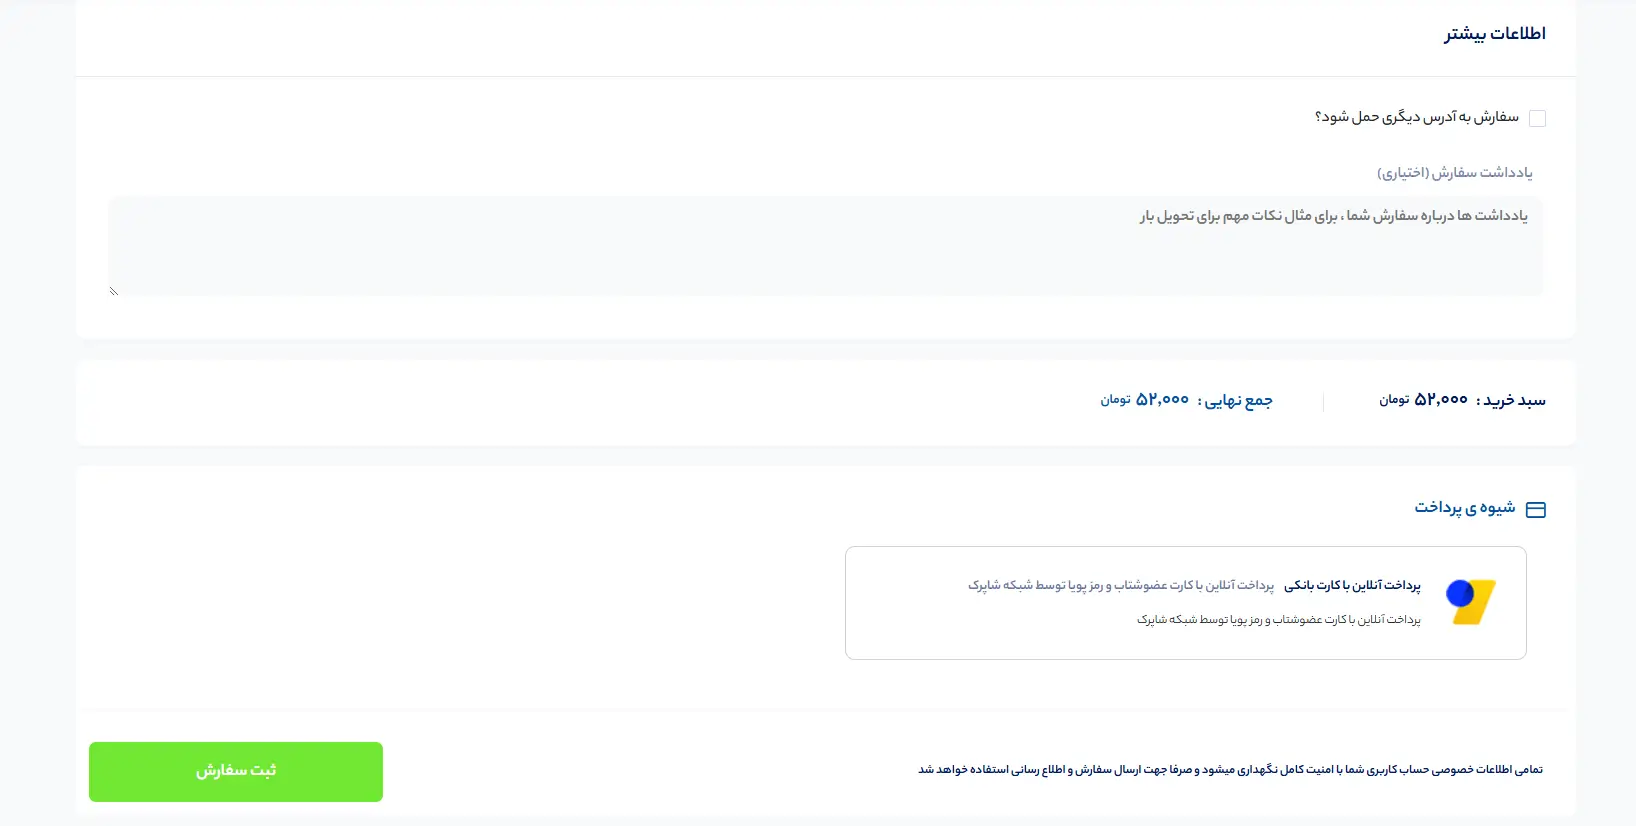The width and height of the screenshot is (1636, 826).
Task: Click the lower payment description line under the title
Action: click(x=1278, y=620)
